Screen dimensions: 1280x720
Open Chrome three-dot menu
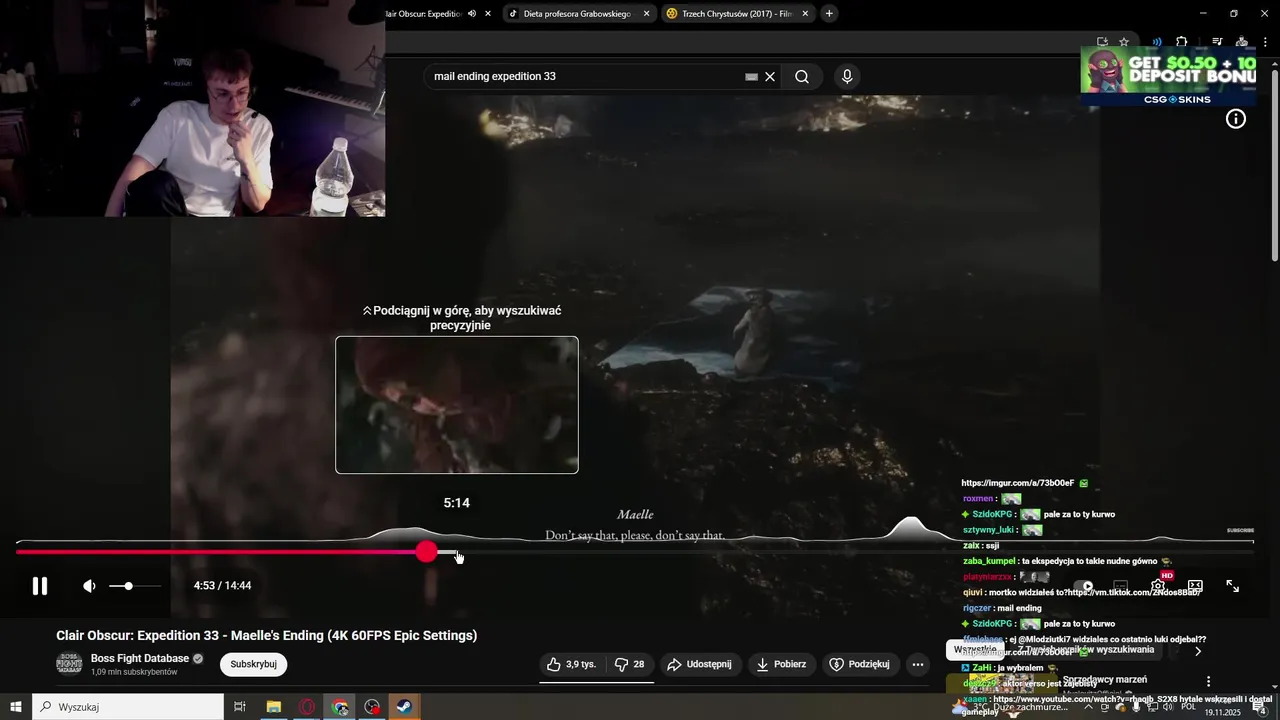1266,42
